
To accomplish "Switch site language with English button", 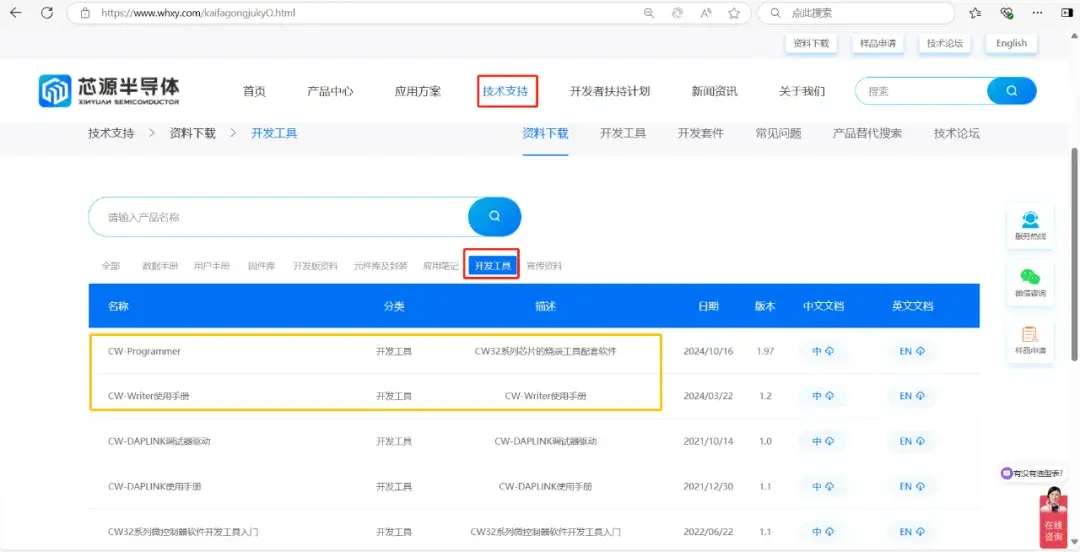I will [x=1011, y=43].
